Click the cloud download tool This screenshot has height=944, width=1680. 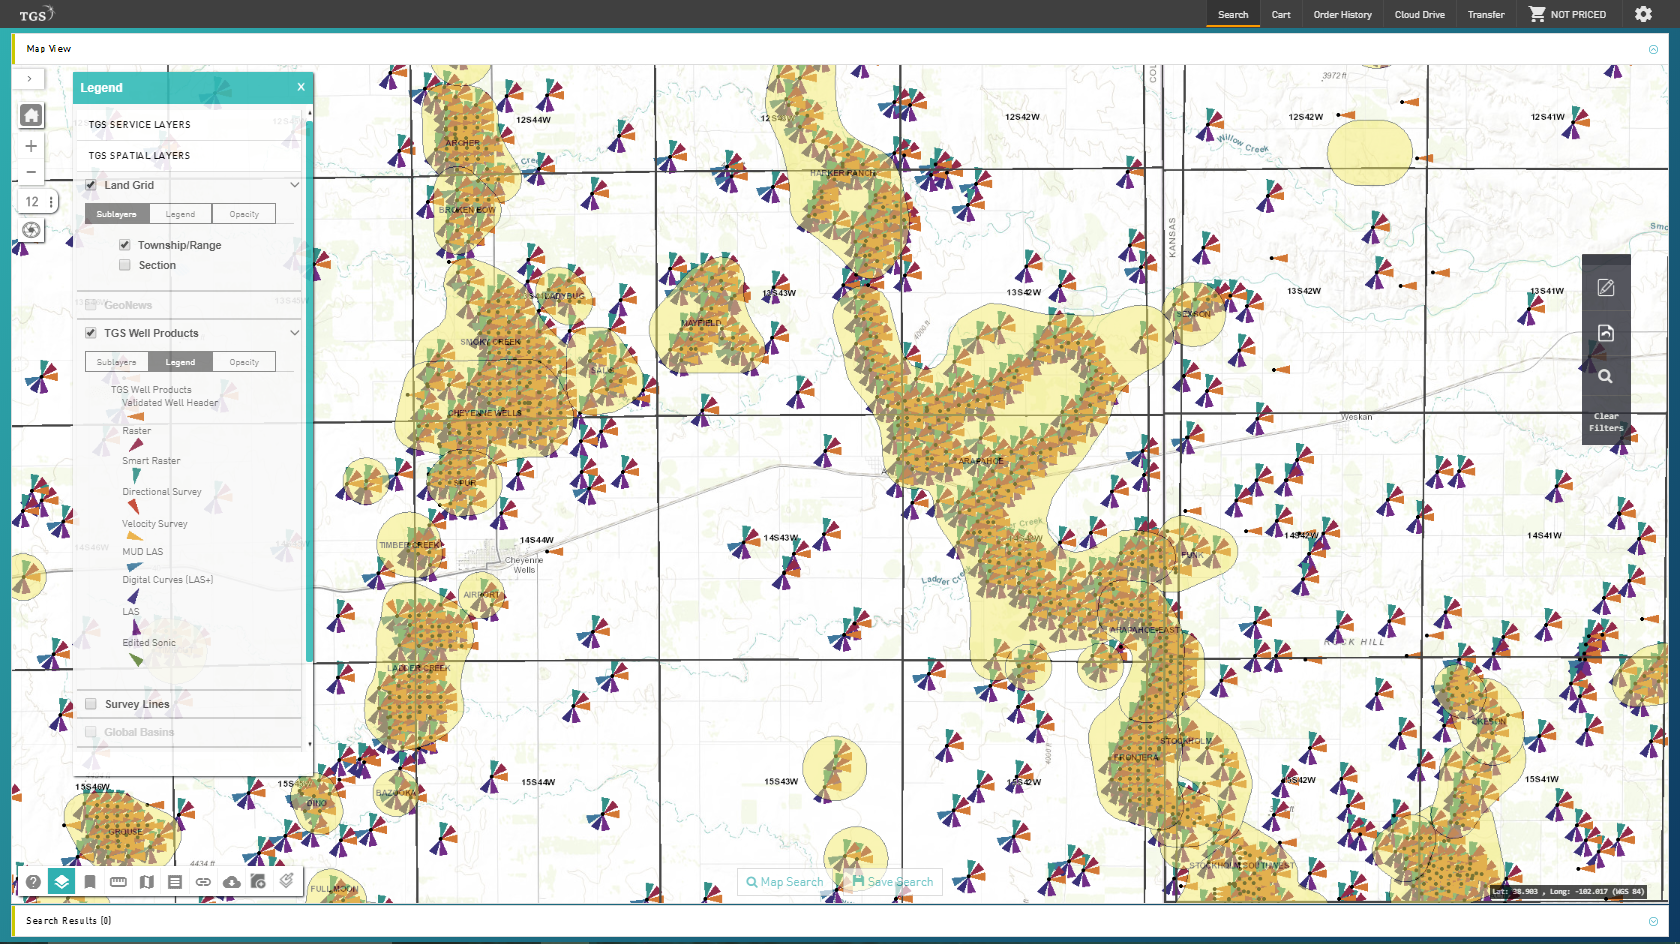(231, 882)
